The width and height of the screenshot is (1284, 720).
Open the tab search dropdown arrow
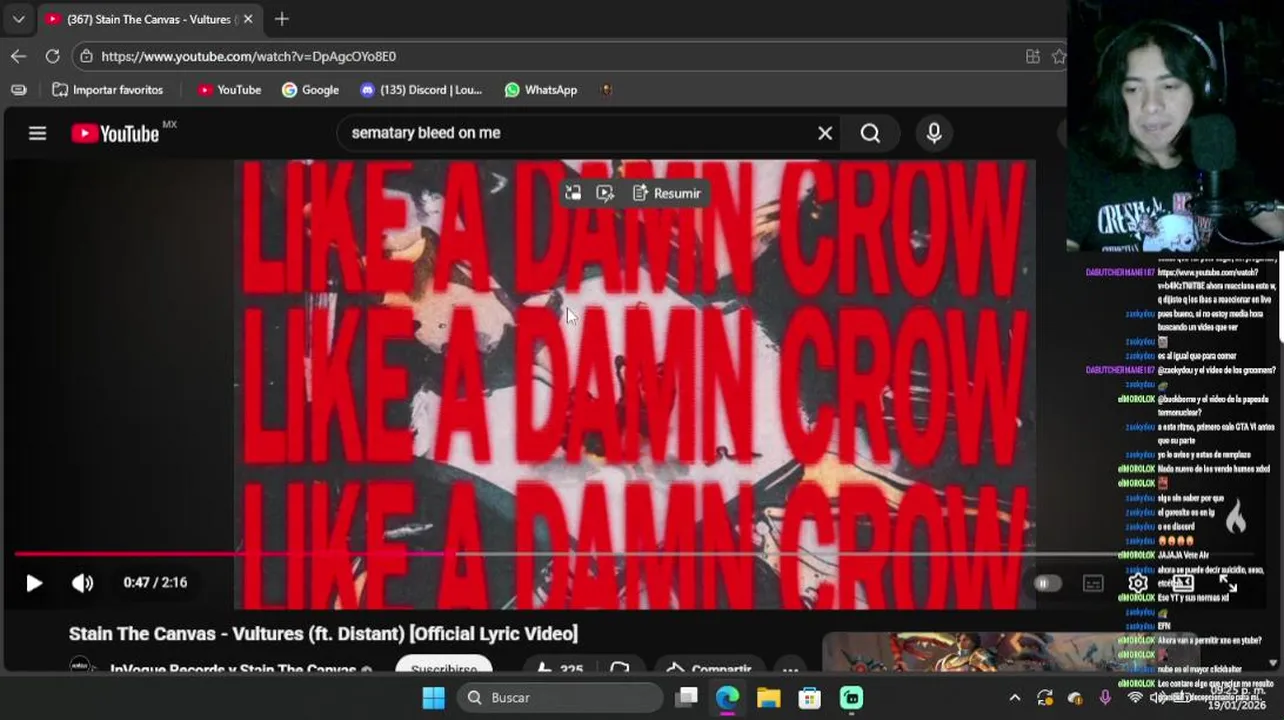pyautogui.click(x=18, y=19)
